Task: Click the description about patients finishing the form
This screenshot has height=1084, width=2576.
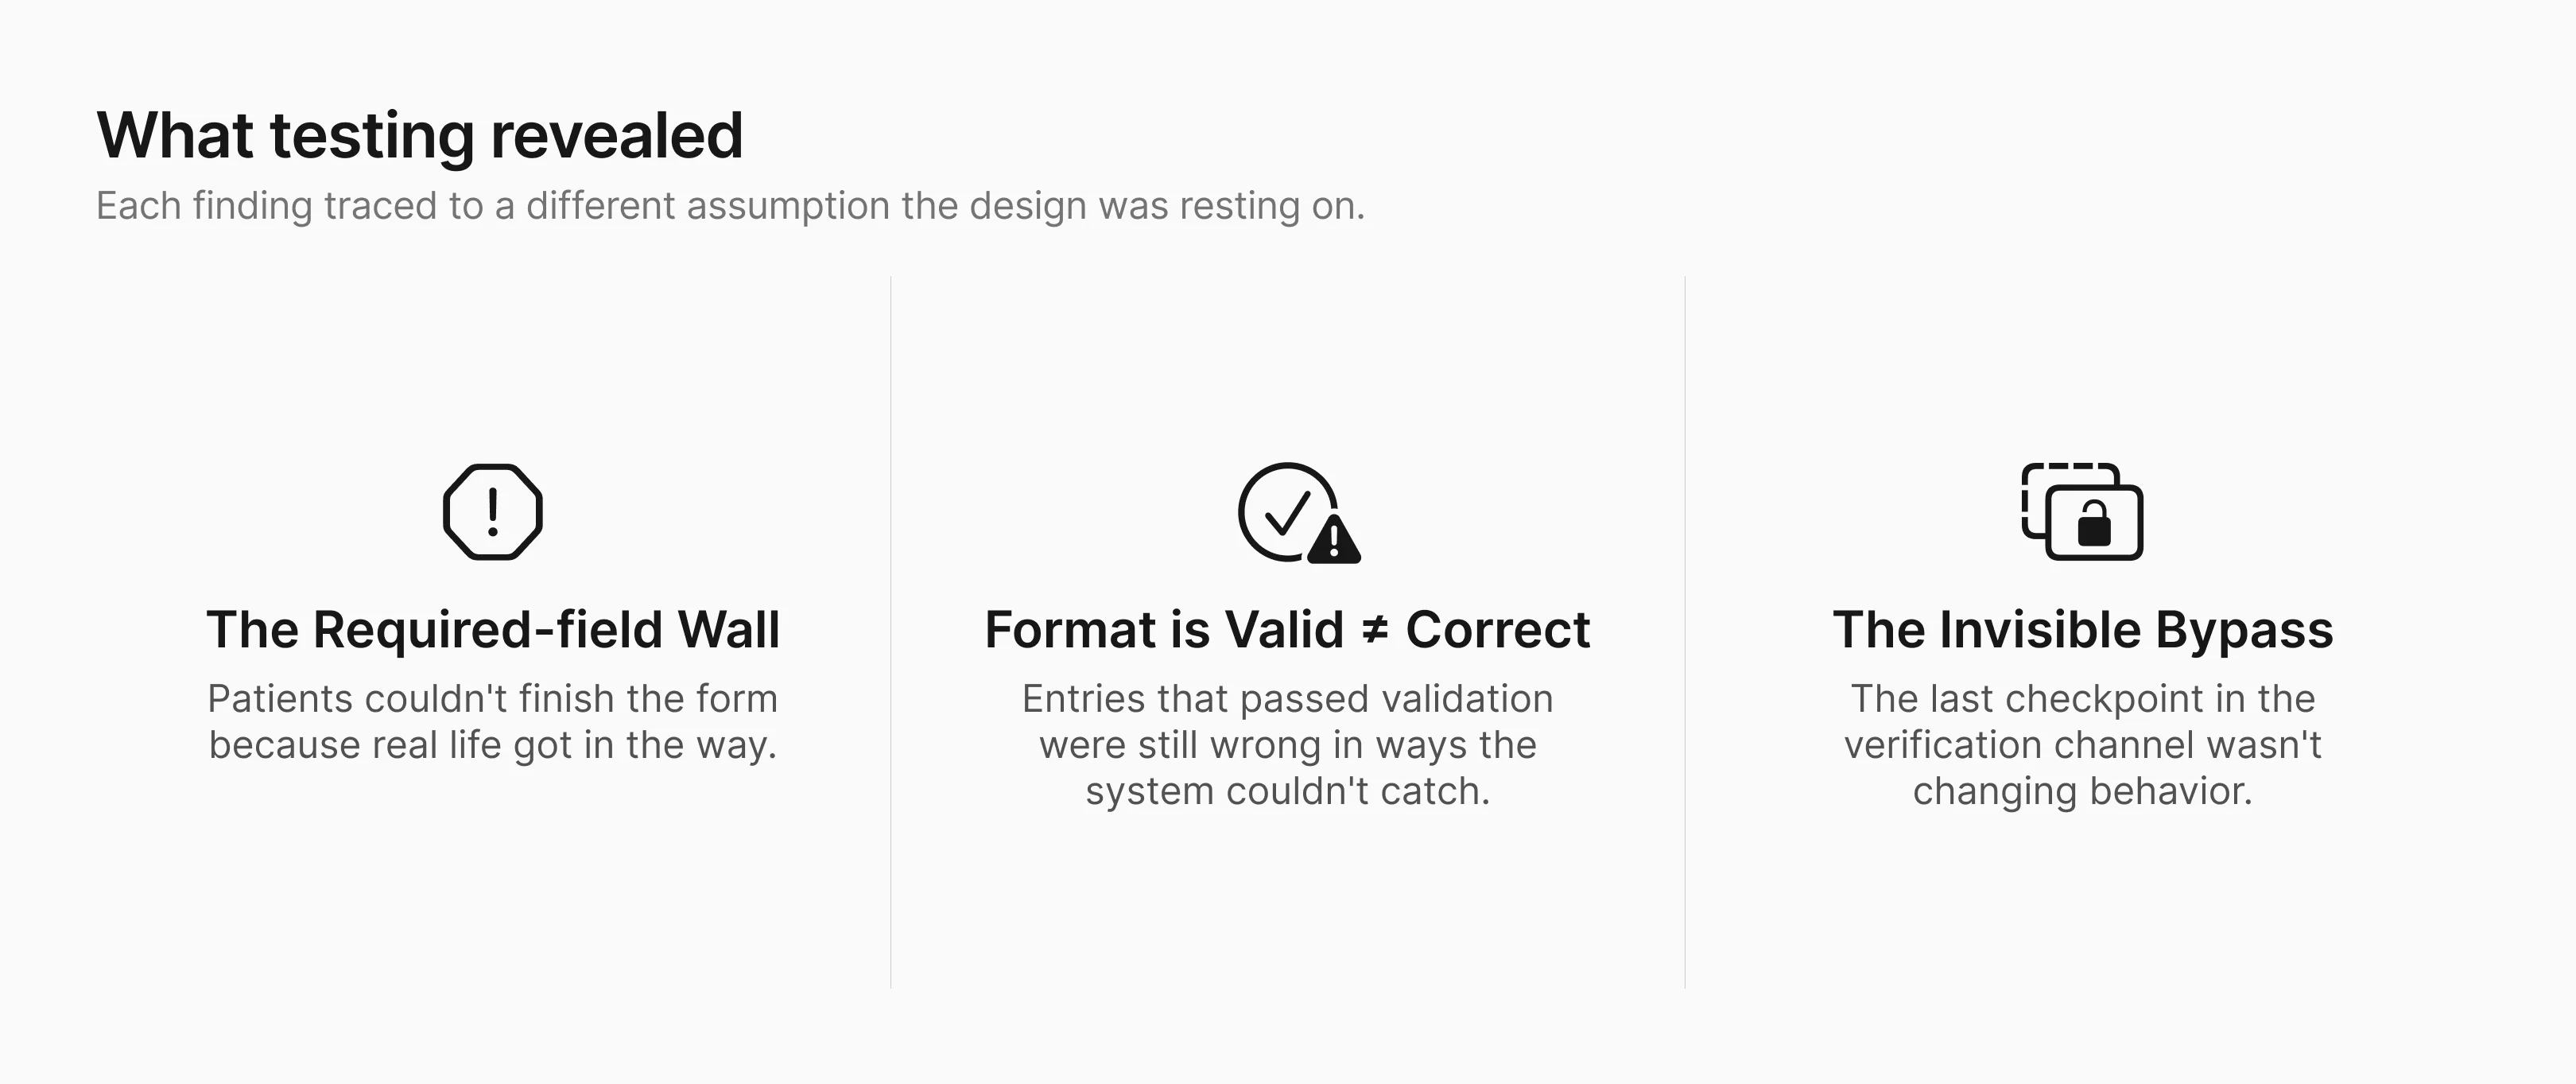Action: pyautogui.click(x=493, y=721)
